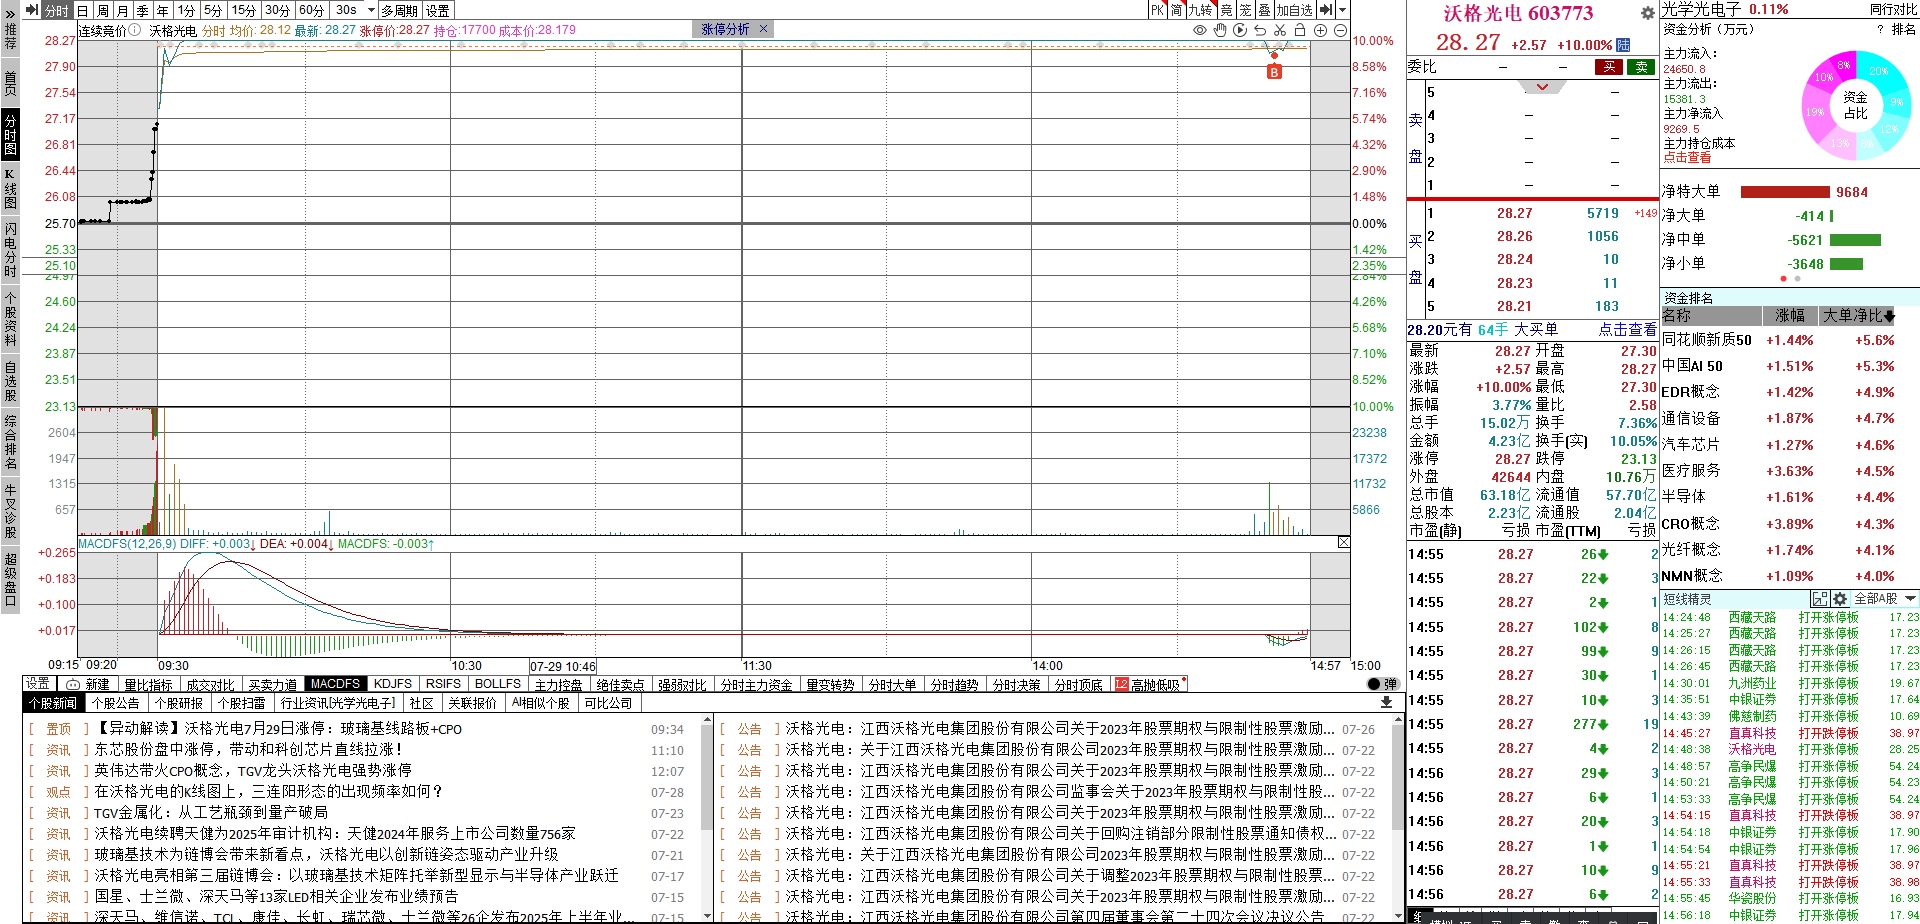Image resolution: width=1920 pixels, height=924 pixels.
Task: Open the 短线精灵 window icon
Action: tap(1820, 599)
